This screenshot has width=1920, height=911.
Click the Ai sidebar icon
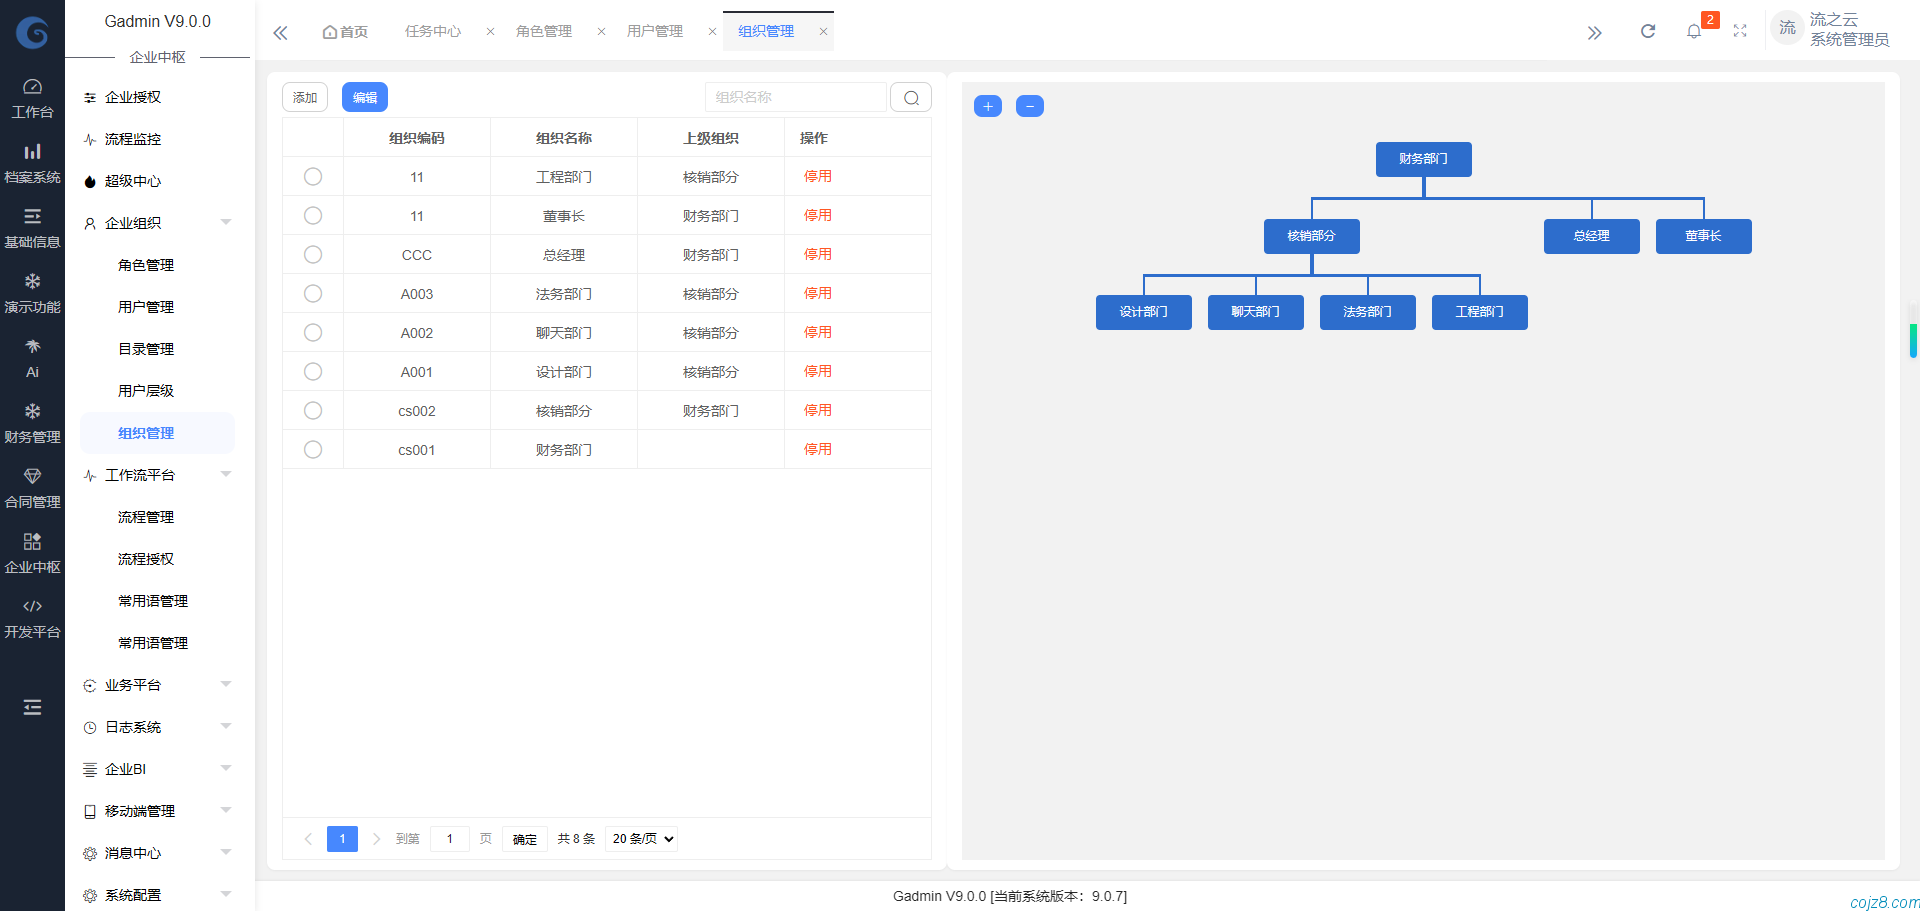click(x=32, y=356)
